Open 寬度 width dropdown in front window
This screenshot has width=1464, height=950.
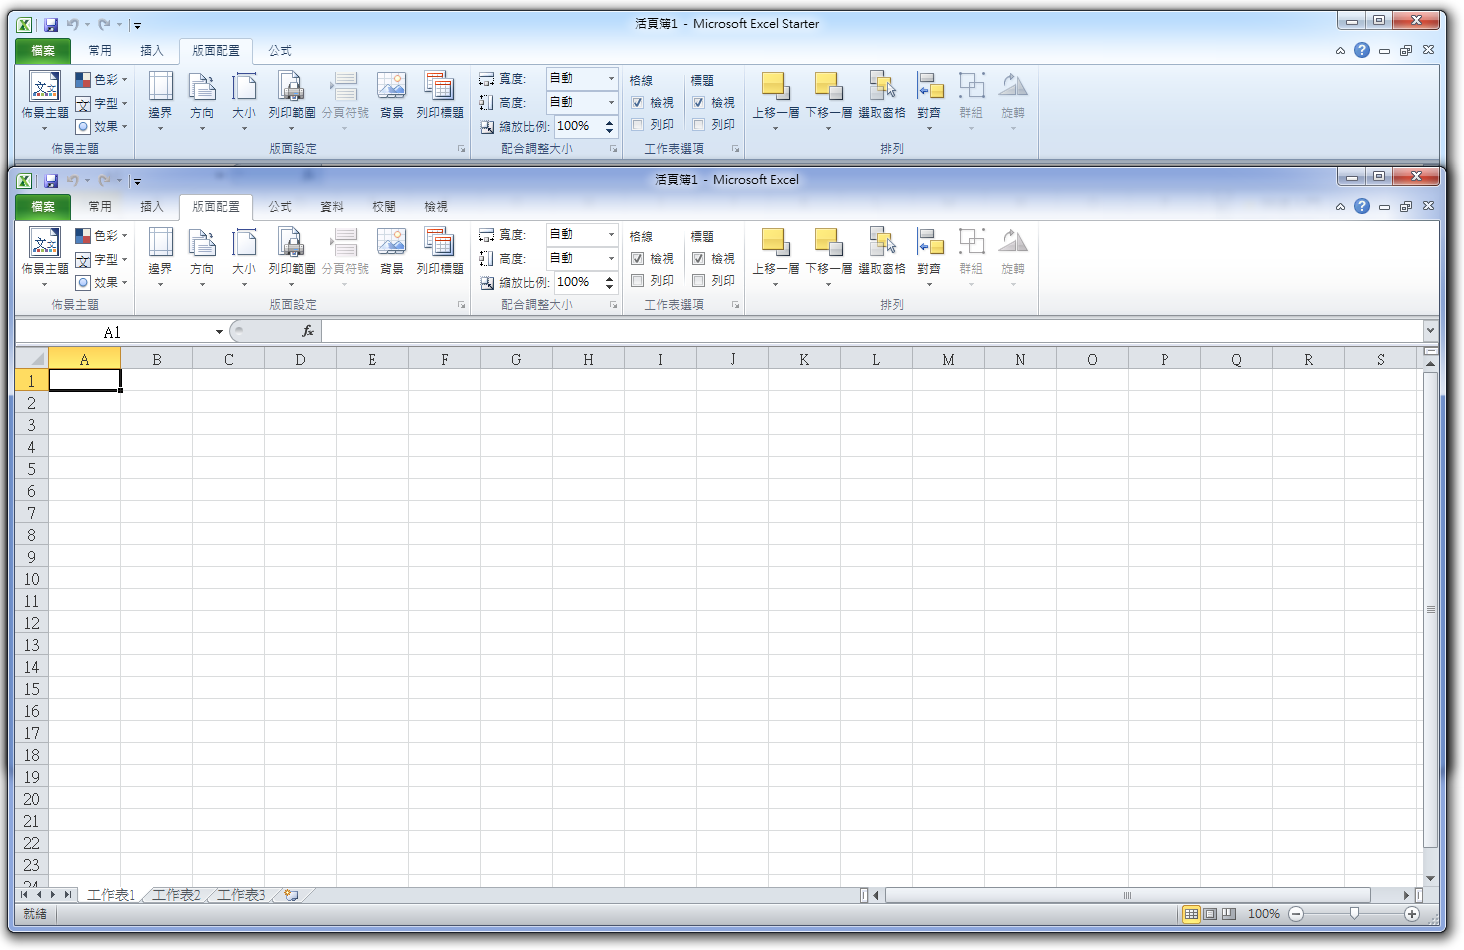tap(611, 234)
